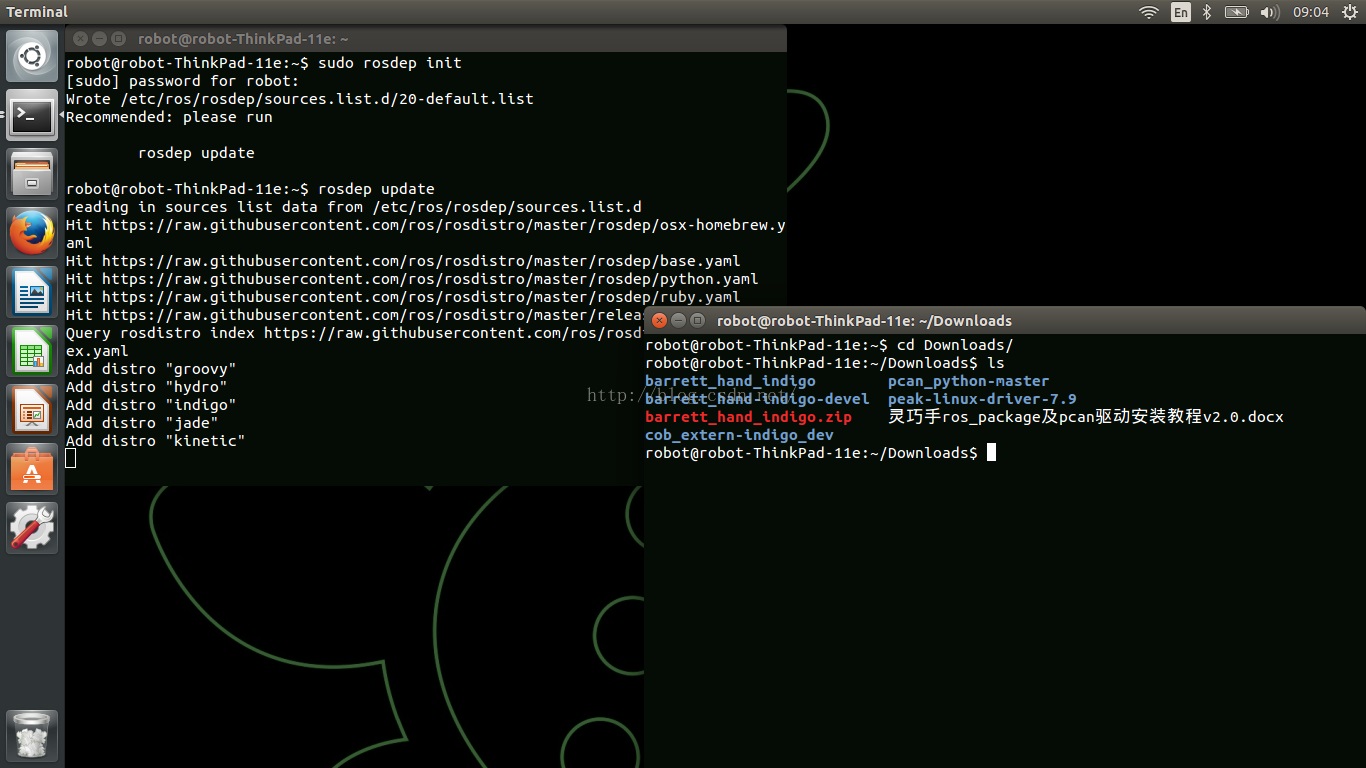
Task: Open Ubuntu Software Center
Action: [x=33, y=468]
